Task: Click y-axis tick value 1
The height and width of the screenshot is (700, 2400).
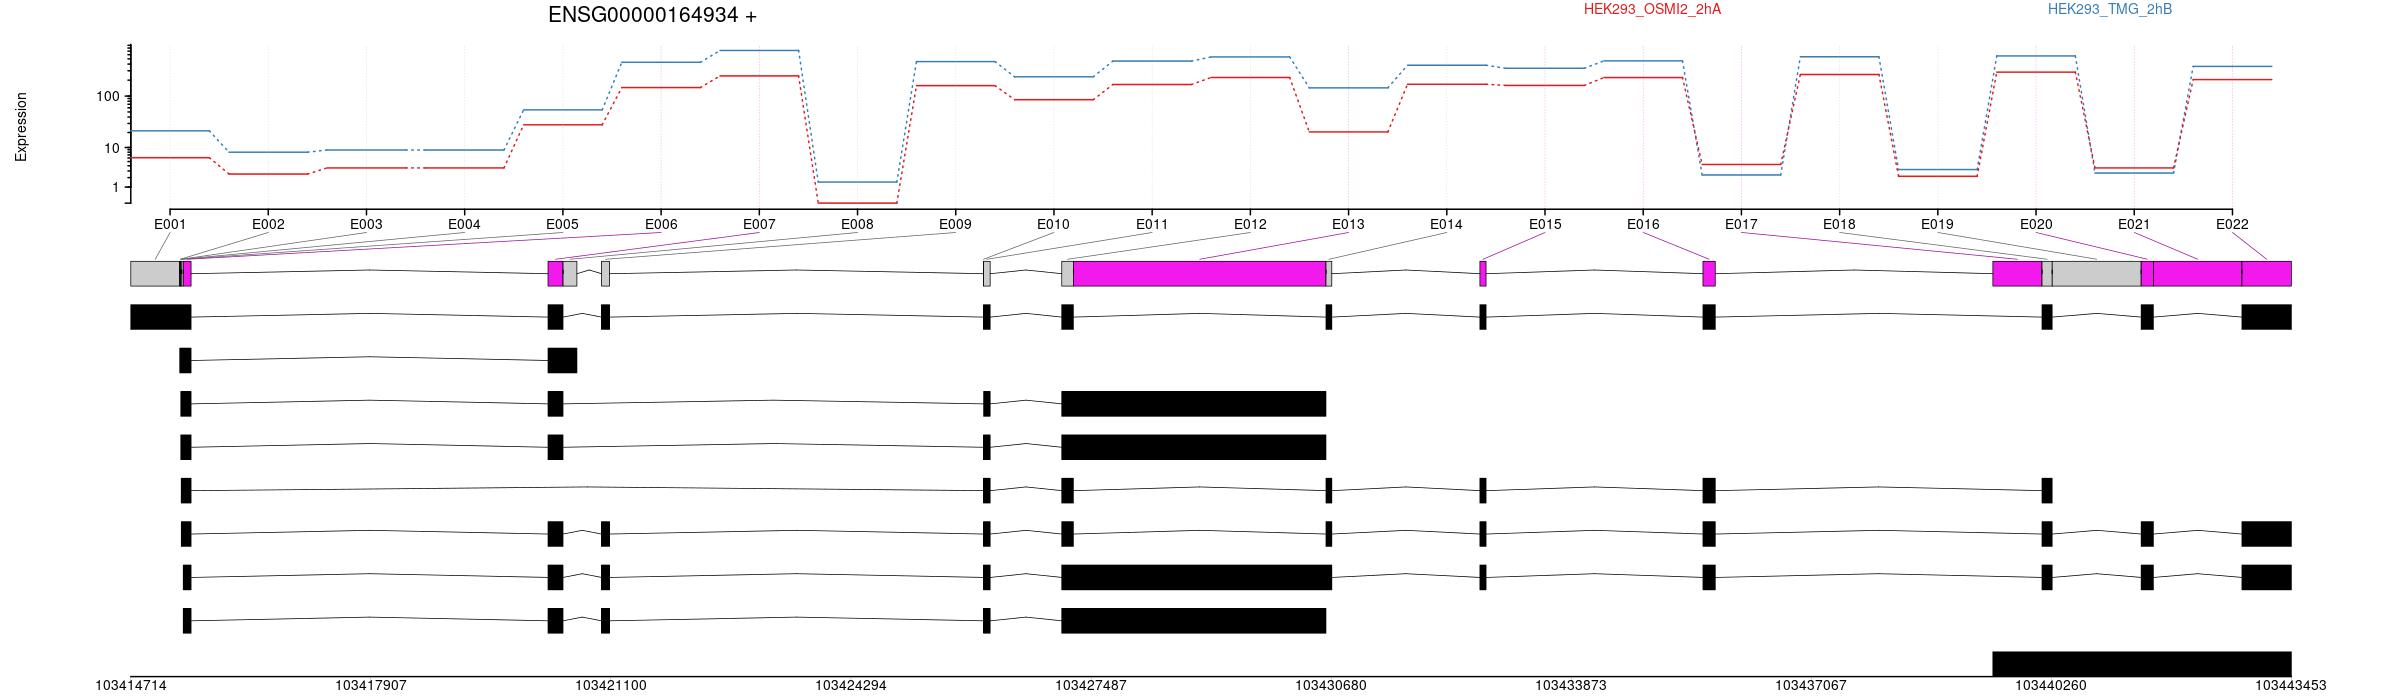Action: pyautogui.click(x=116, y=188)
